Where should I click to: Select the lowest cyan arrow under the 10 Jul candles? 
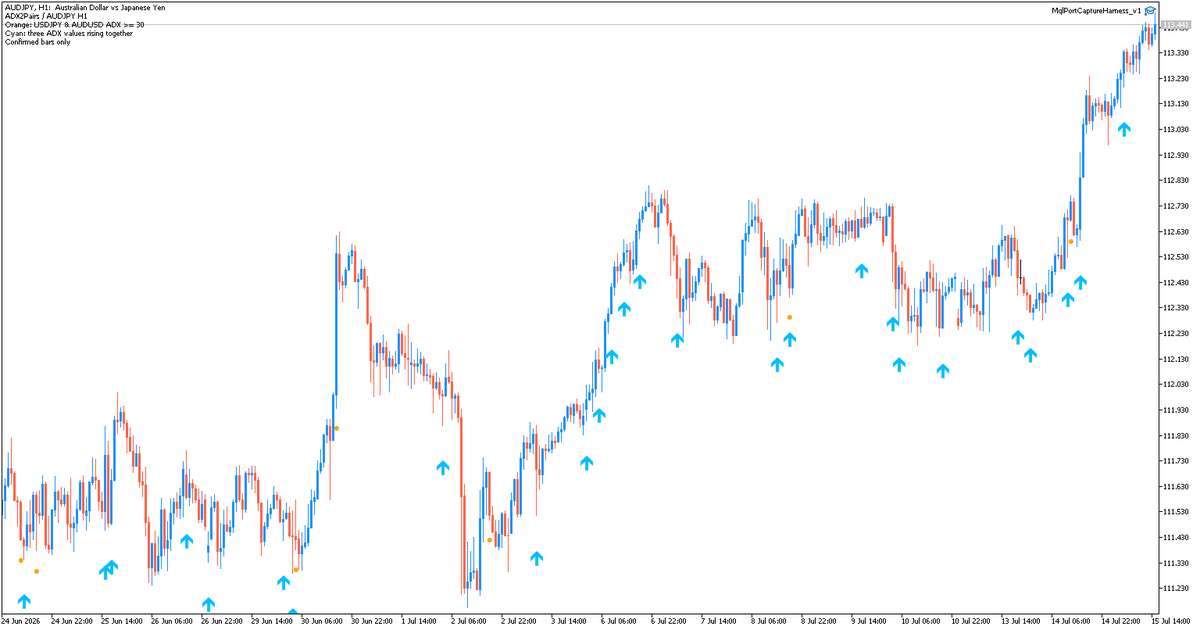[942, 371]
